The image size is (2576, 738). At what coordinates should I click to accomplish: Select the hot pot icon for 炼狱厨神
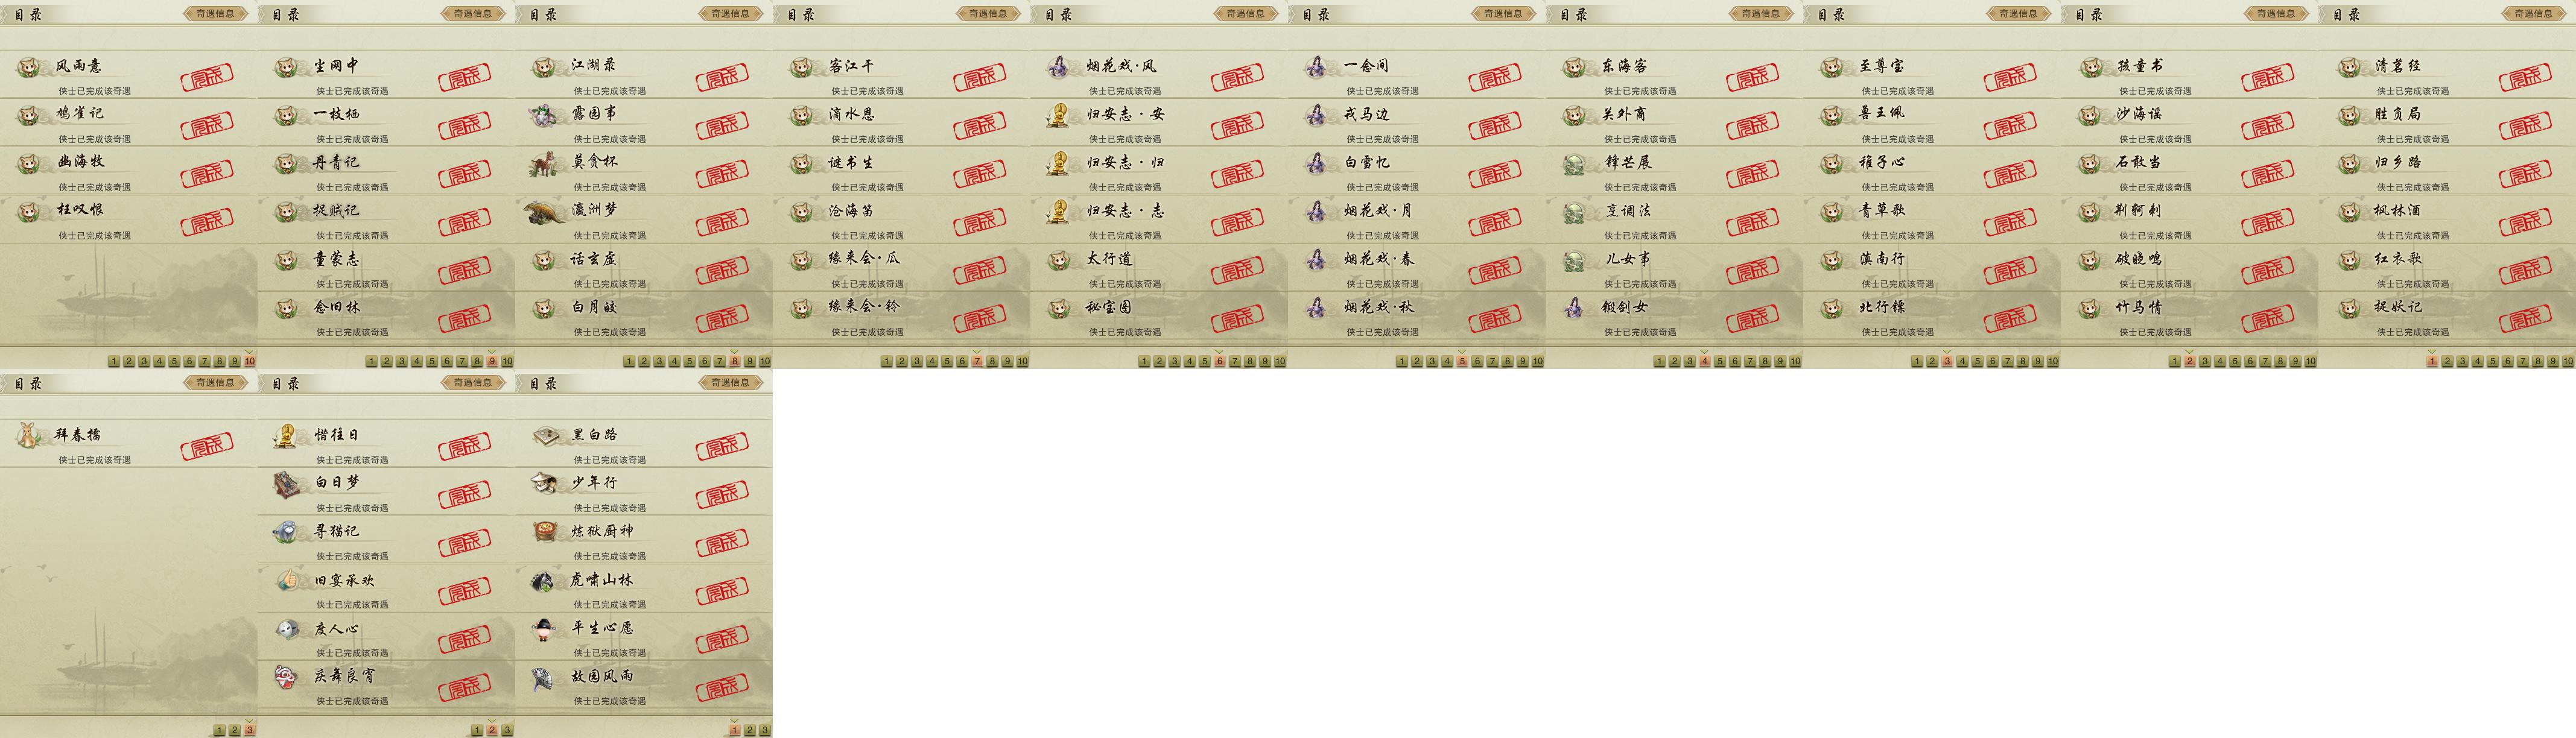(x=545, y=531)
